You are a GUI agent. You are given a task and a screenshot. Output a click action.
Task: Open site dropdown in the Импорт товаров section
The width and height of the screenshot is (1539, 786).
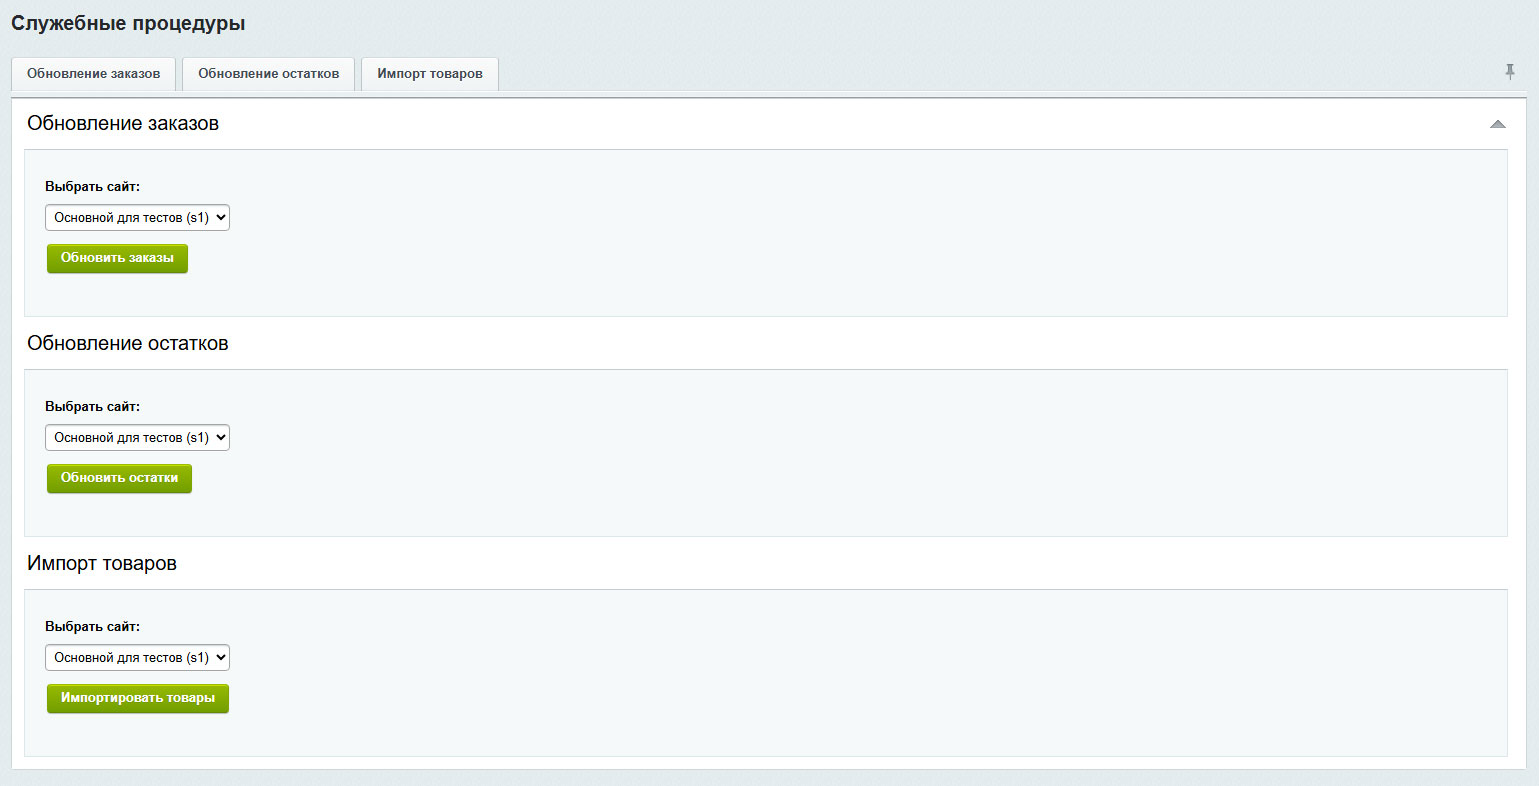[137, 658]
